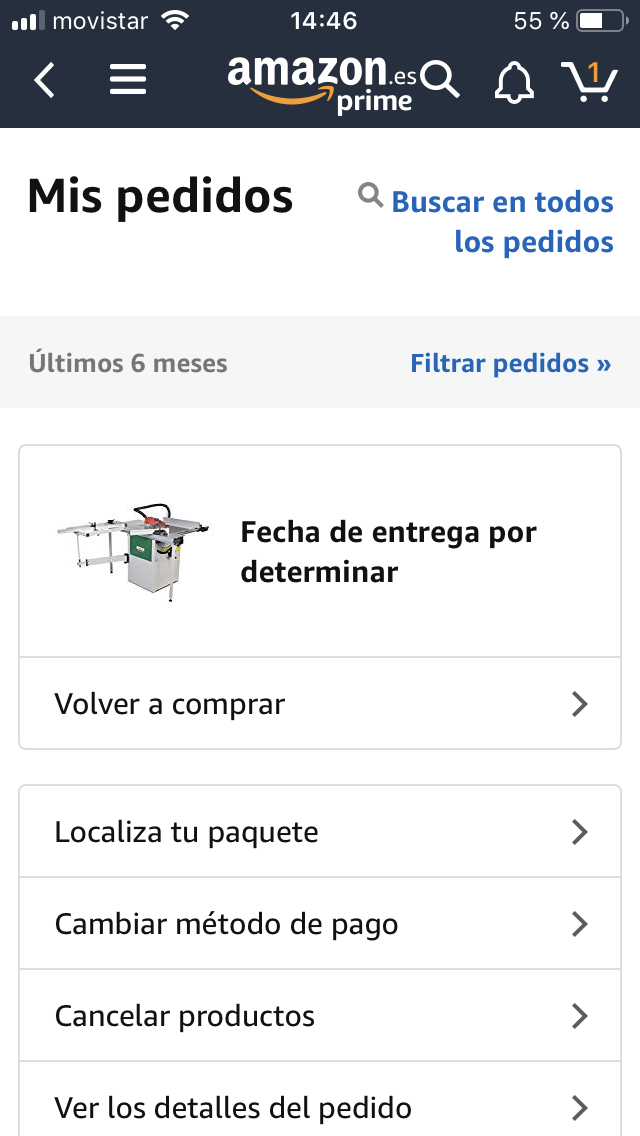Tap Fecha de entrega por determinar text

(x=388, y=552)
